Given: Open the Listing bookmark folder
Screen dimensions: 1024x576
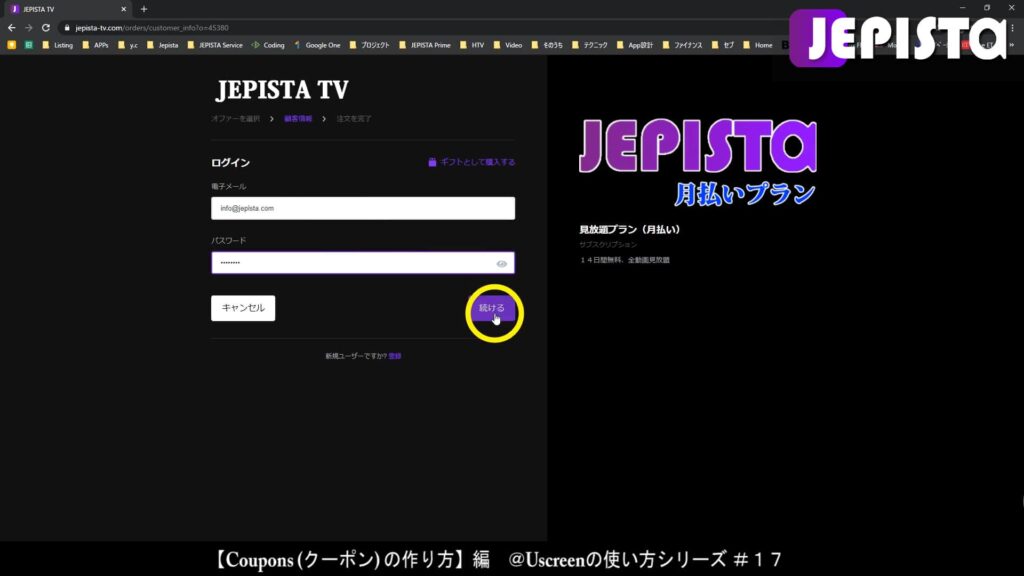Looking at the screenshot, I should (x=57, y=45).
